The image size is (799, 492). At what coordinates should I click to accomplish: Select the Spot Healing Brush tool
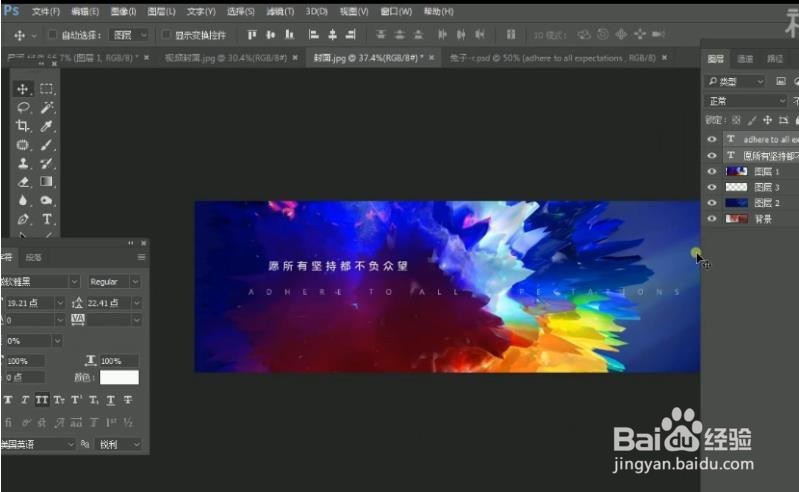pos(22,145)
